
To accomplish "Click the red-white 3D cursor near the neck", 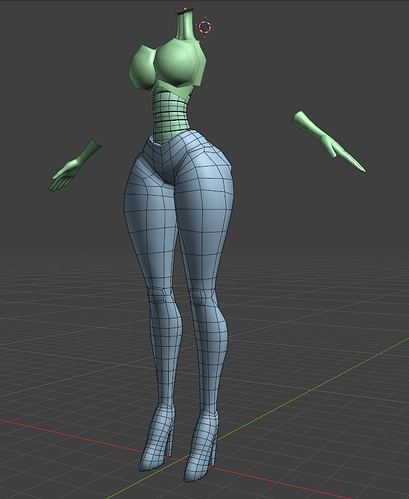I will 204,27.
